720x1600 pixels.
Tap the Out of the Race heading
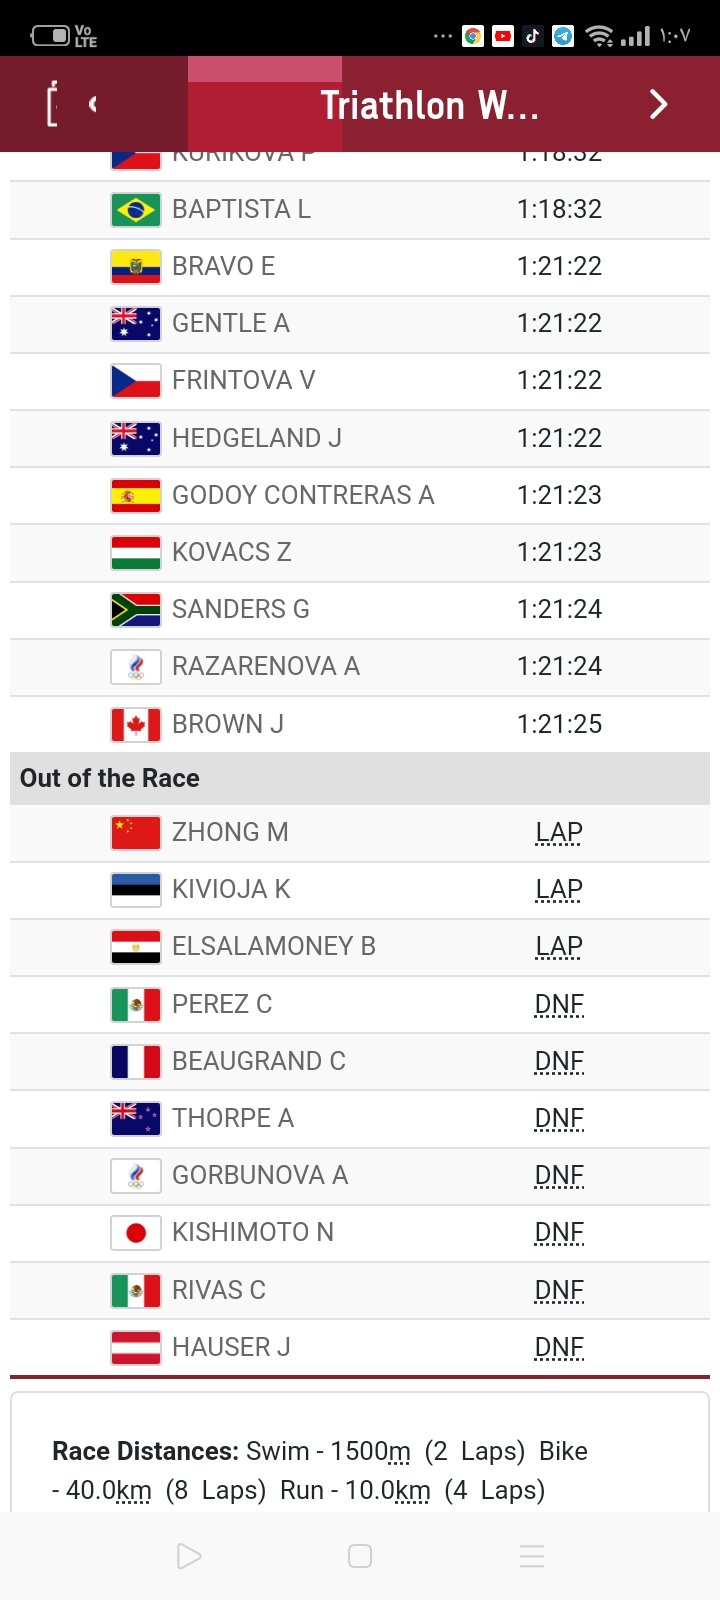tap(110, 778)
